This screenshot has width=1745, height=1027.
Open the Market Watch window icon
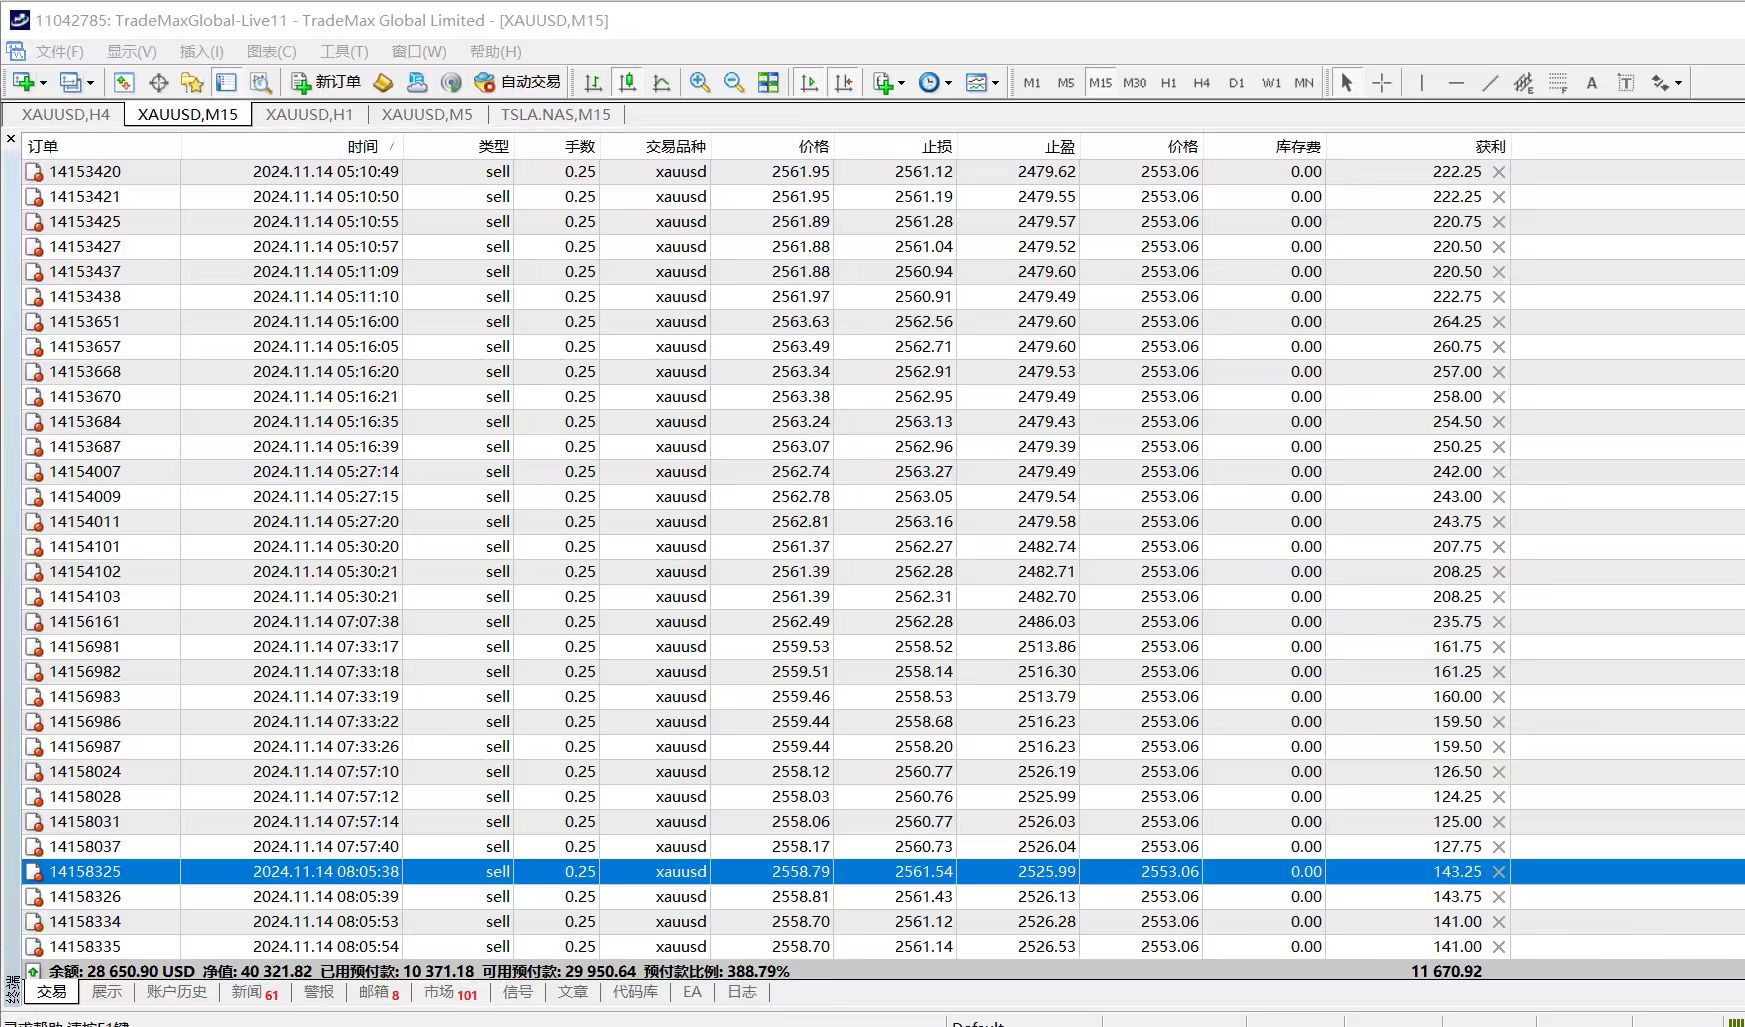click(x=124, y=83)
